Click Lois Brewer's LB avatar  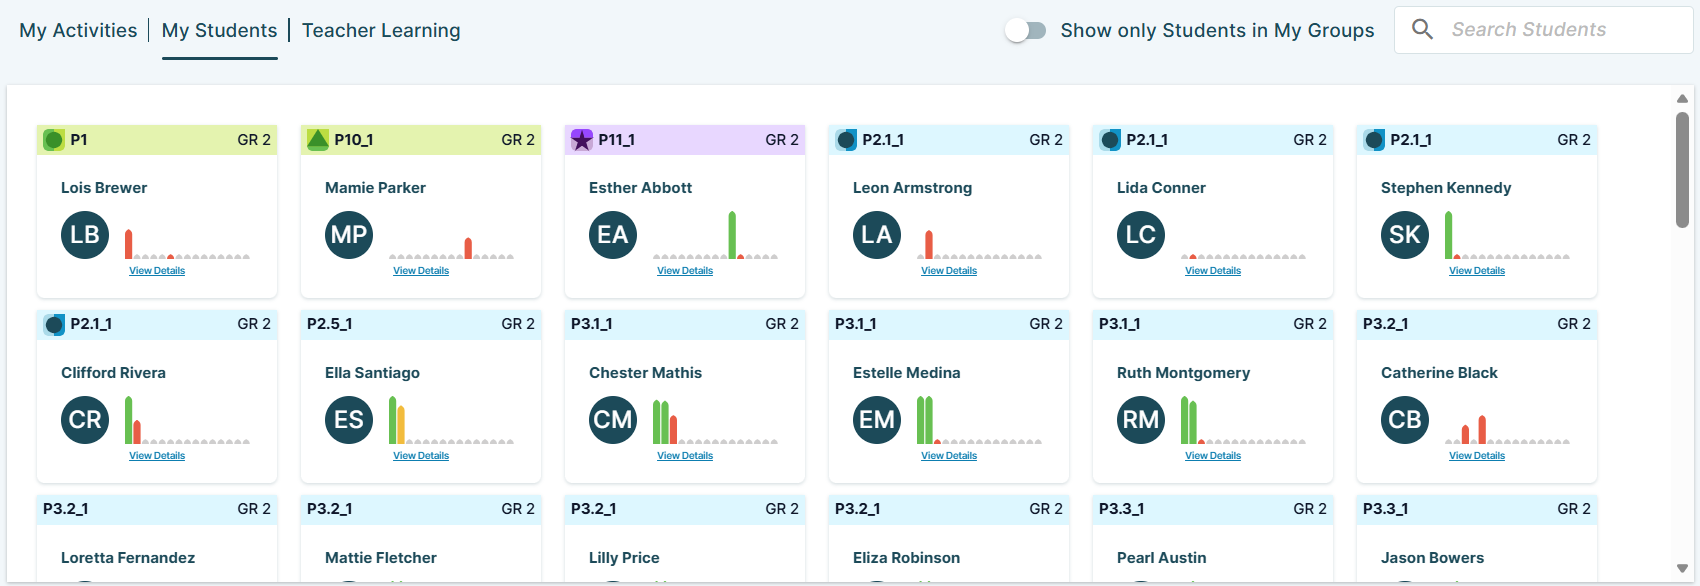(x=85, y=235)
